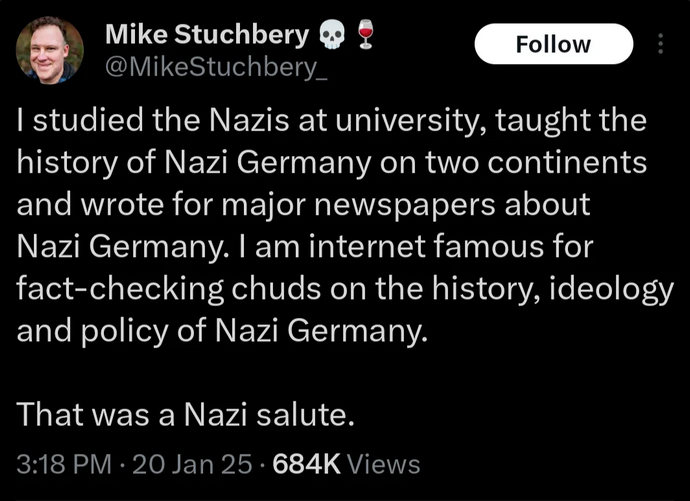Screen dimensions: 690x501
Task: Click the skull emoji beside the name
Action: [x=329, y=36]
